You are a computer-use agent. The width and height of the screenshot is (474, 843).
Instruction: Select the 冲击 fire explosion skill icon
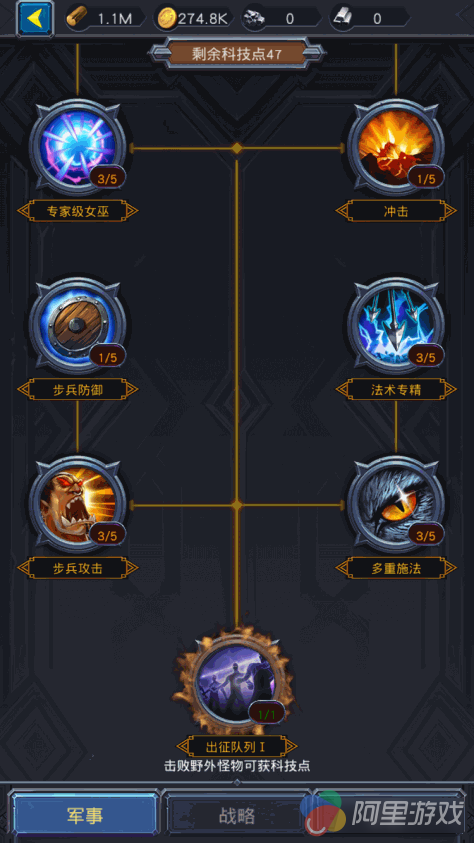[x=396, y=146]
